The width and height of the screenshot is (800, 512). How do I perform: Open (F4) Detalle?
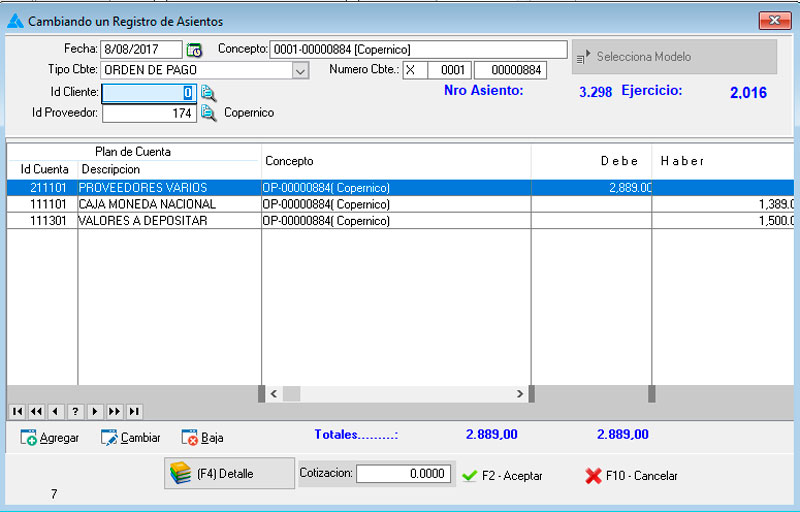[x=215, y=474]
